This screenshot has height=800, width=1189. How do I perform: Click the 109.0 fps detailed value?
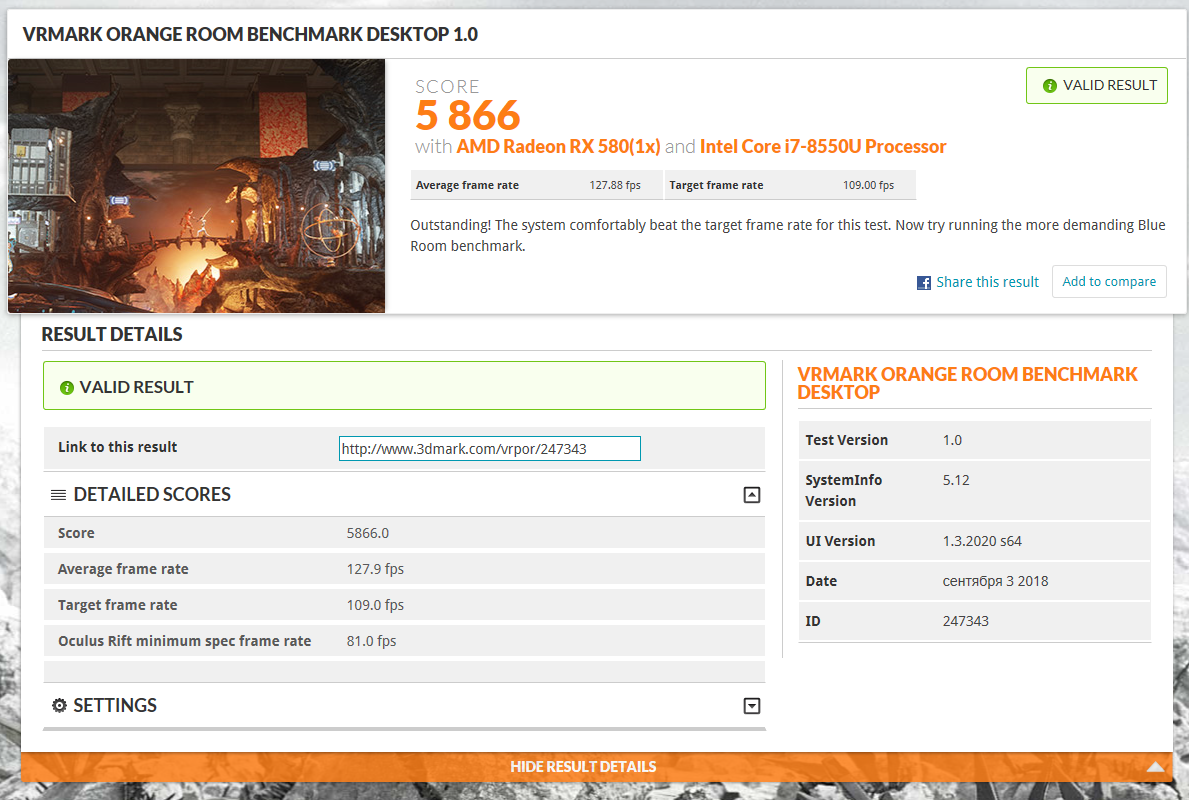375,605
